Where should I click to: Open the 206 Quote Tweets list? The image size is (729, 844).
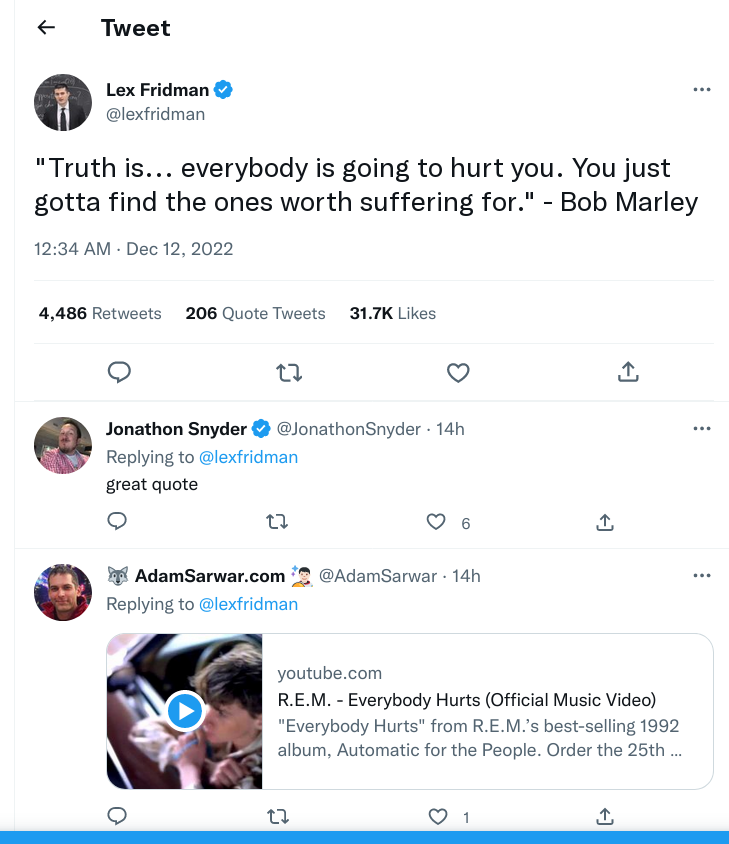255,313
